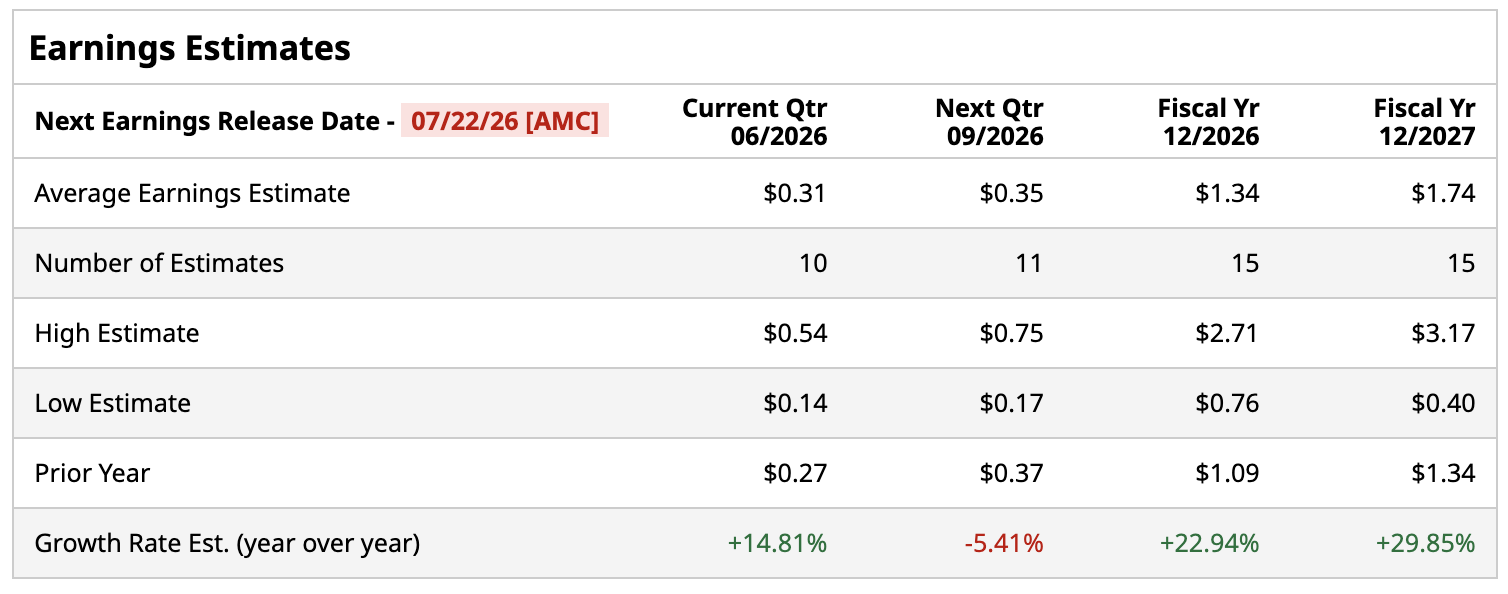Select the $0.76 low estimate value
This screenshot has height=594, width=1508.
pos(1227,403)
